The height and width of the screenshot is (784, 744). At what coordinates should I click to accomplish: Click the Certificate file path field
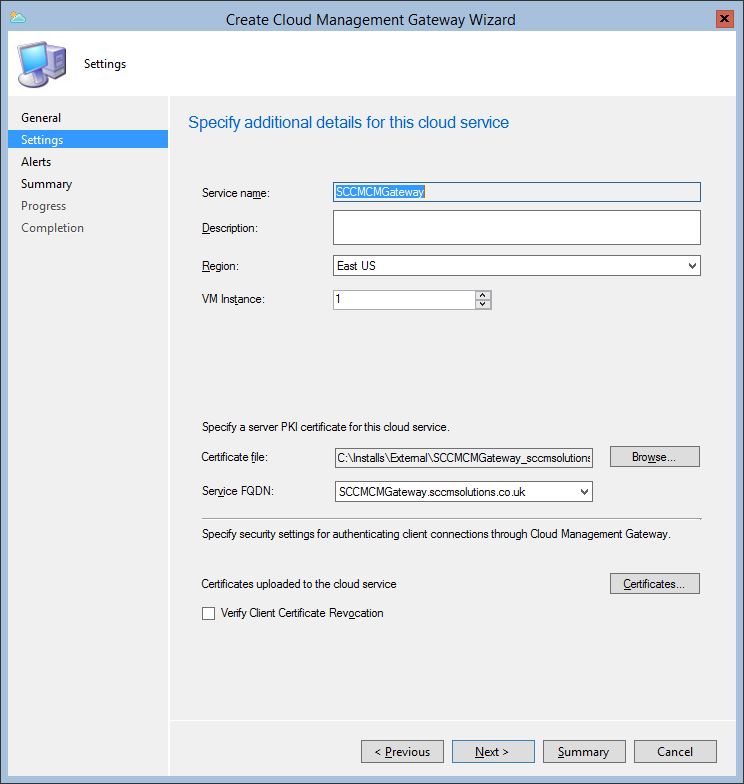click(464, 458)
